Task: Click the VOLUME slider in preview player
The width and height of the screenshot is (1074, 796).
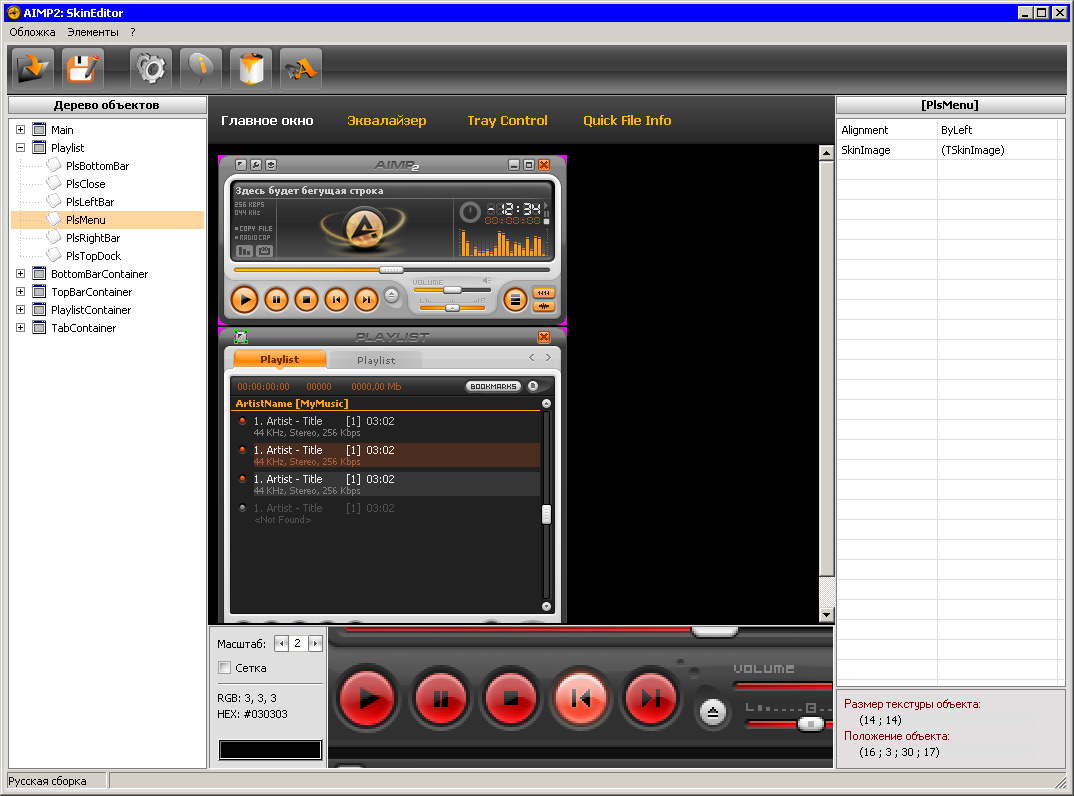Action: coord(452,290)
